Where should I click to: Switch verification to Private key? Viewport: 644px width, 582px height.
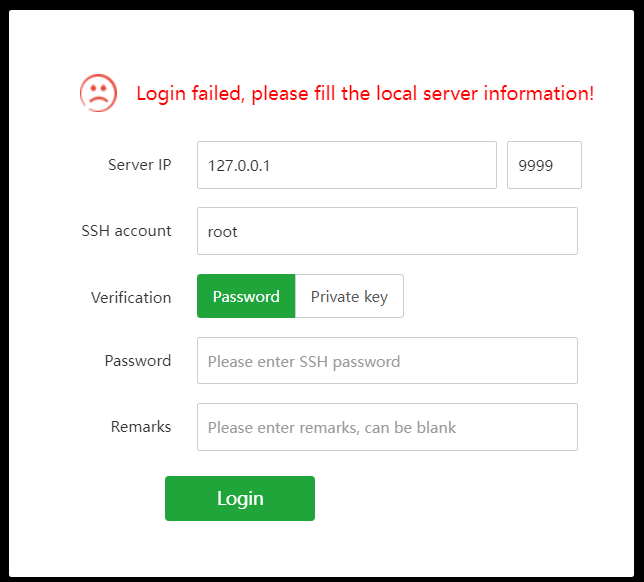[349, 296]
